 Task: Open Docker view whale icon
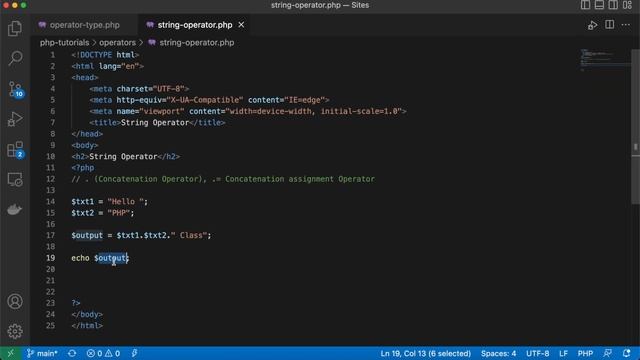tap(15, 209)
